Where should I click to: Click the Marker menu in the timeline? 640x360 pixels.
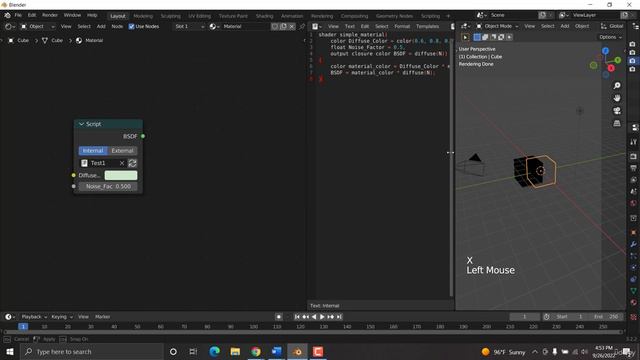tap(102, 317)
